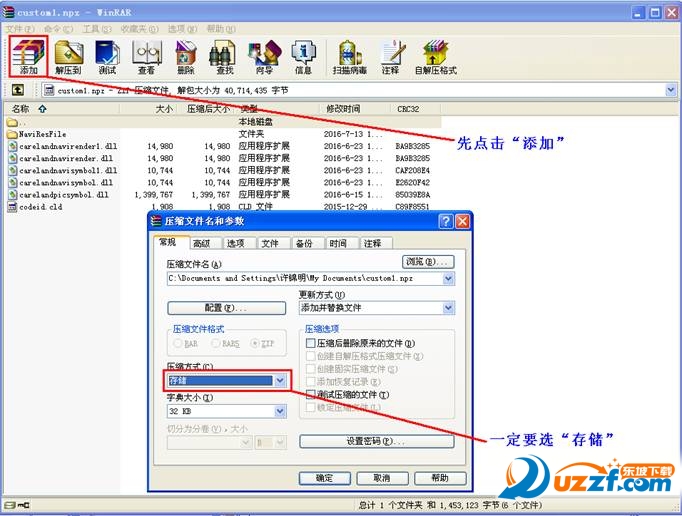This screenshot has height=516, width=682.
Task: Click the 查看 (View) toolbar icon
Action: [x=147, y=57]
